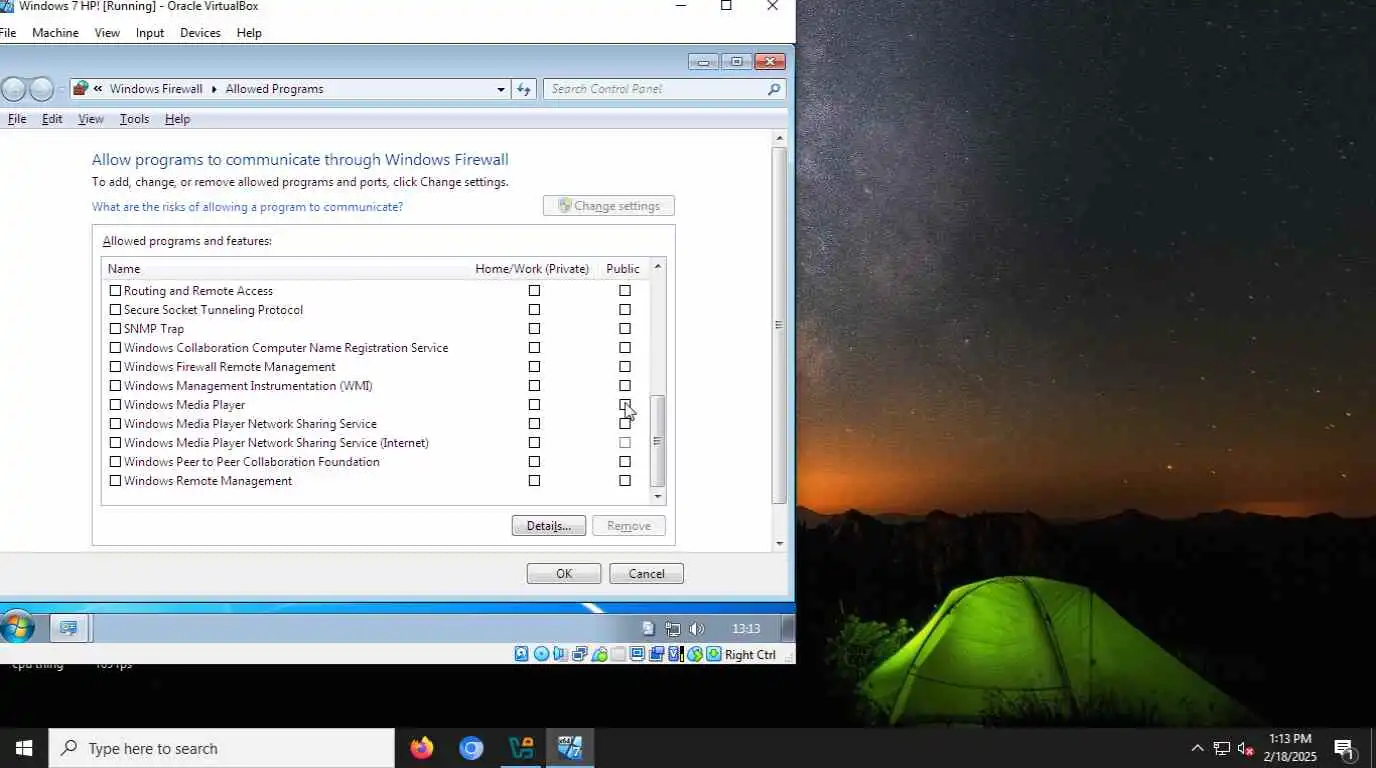Open 'What are the risks' link
Image resolution: width=1376 pixels, height=768 pixels.
coord(247,207)
